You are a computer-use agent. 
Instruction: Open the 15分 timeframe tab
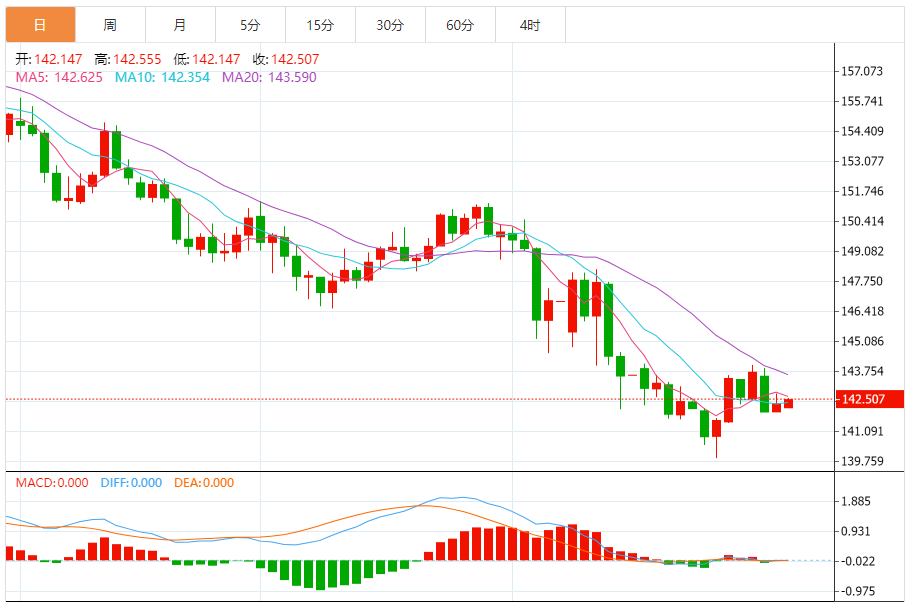[320, 24]
